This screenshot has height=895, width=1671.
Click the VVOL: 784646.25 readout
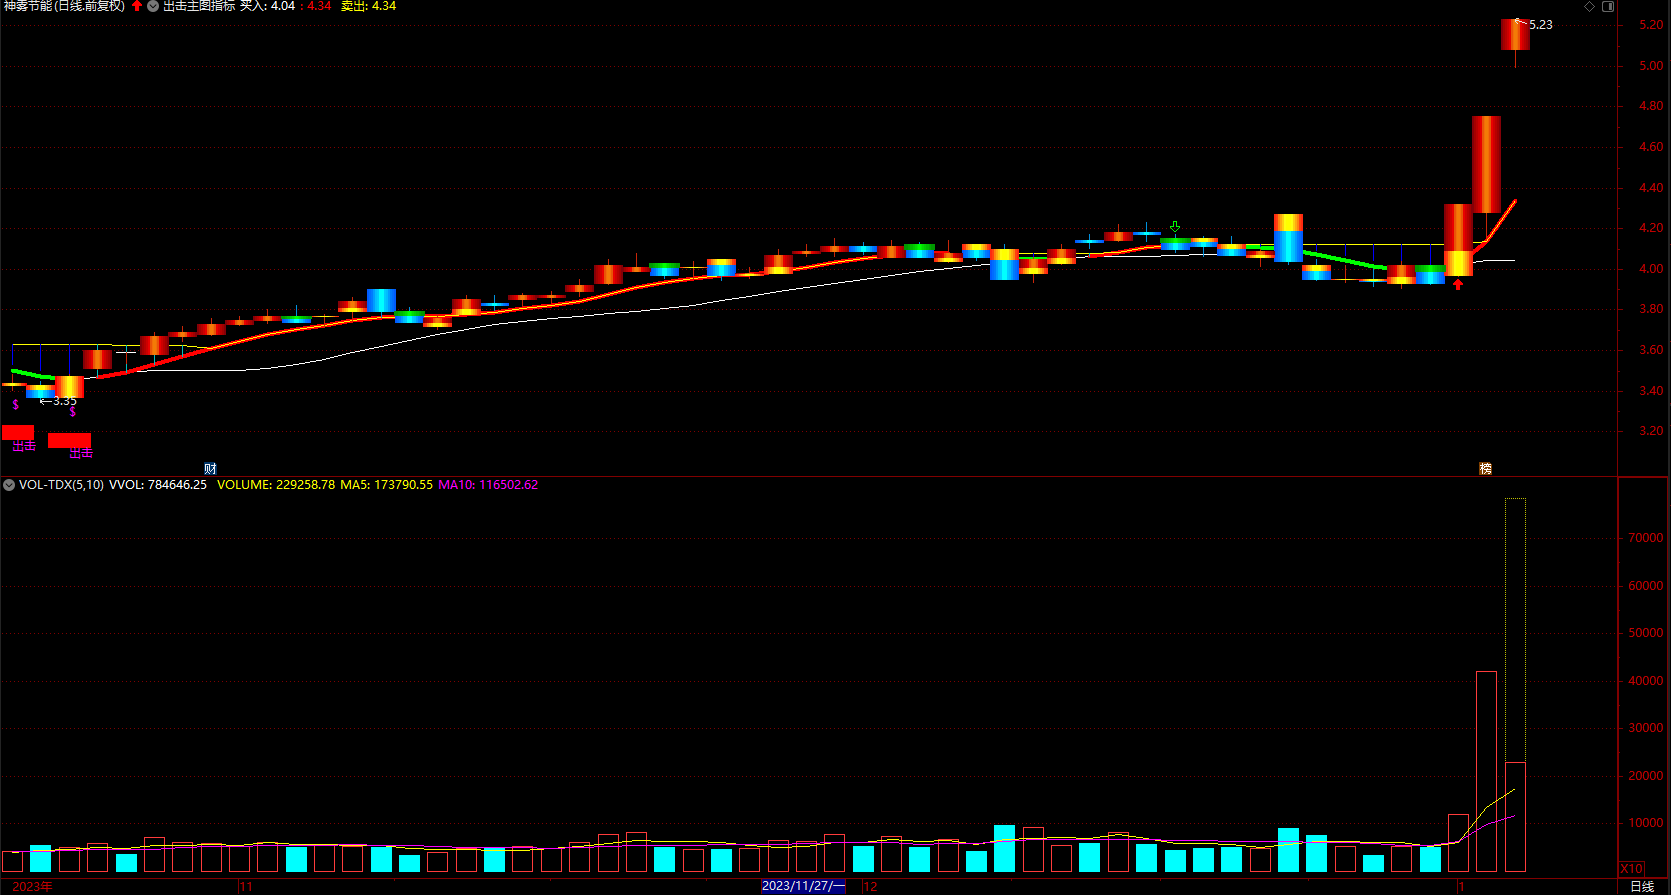[x=158, y=485]
